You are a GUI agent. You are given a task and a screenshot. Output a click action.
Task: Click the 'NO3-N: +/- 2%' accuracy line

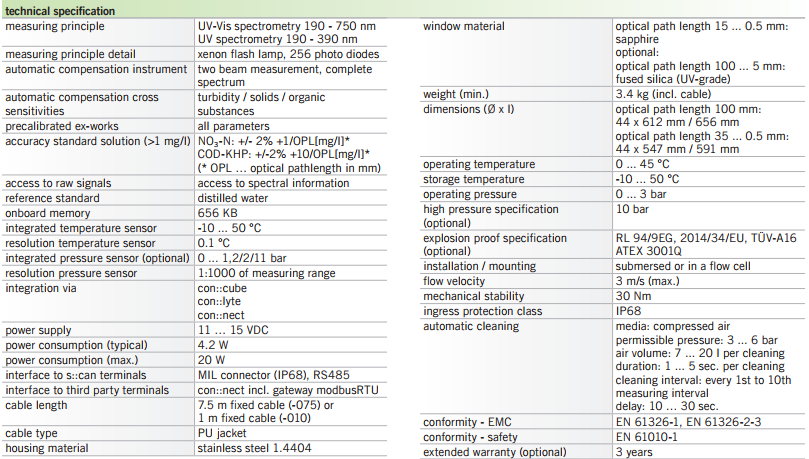point(274,141)
